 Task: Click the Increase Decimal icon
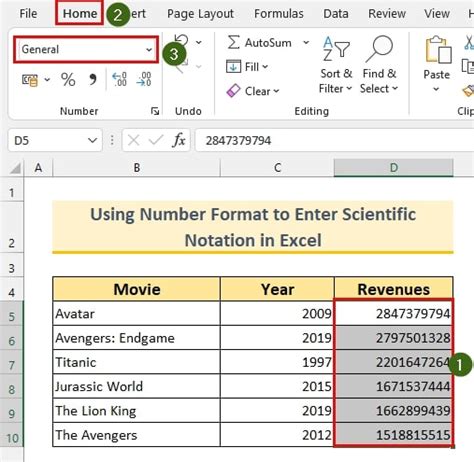[x=119, y=80]
